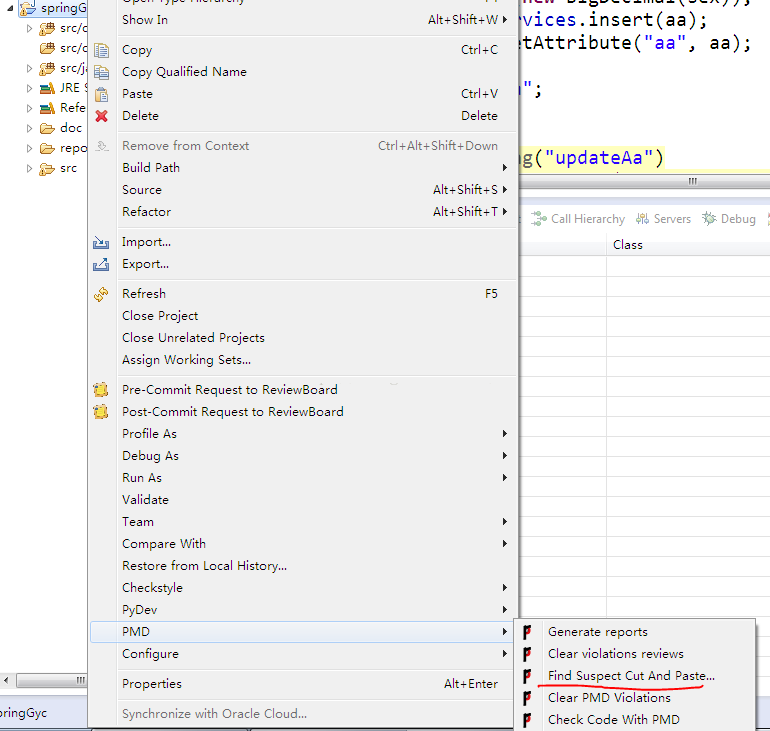
Task: Click the red Delete X icon
Action: (101, 116)
